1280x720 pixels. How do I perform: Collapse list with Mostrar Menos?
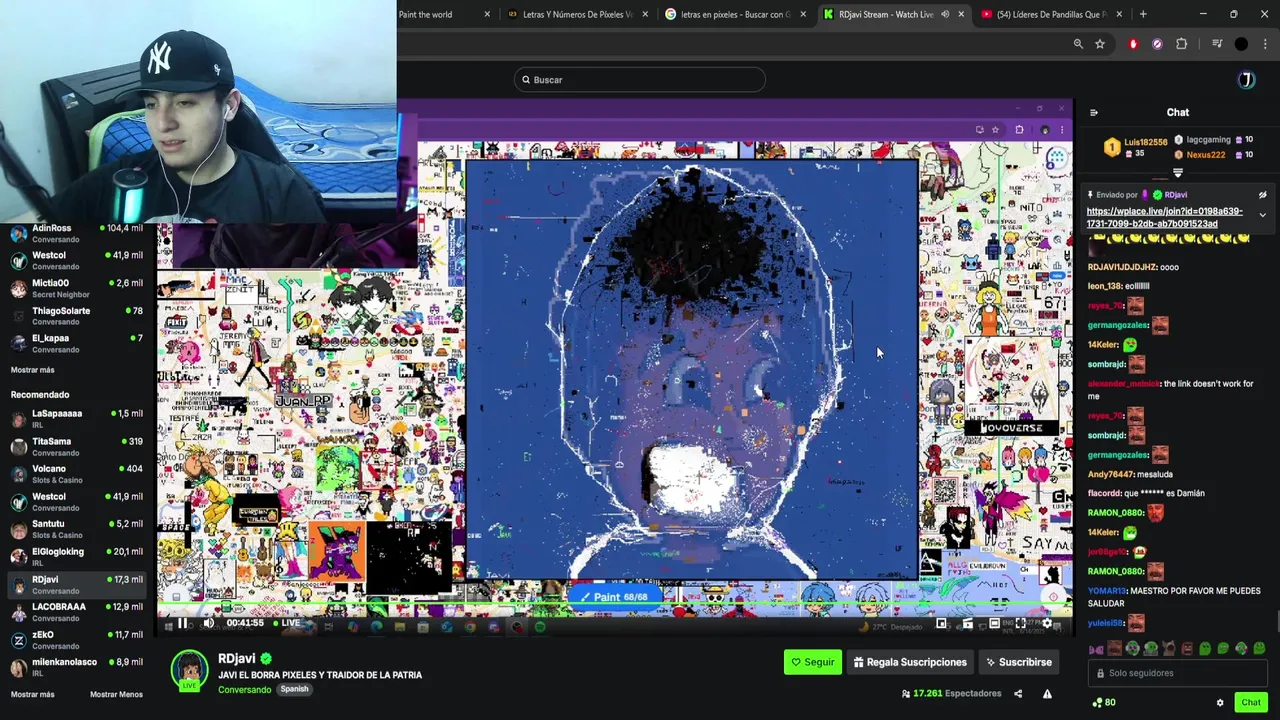point(116,694)
